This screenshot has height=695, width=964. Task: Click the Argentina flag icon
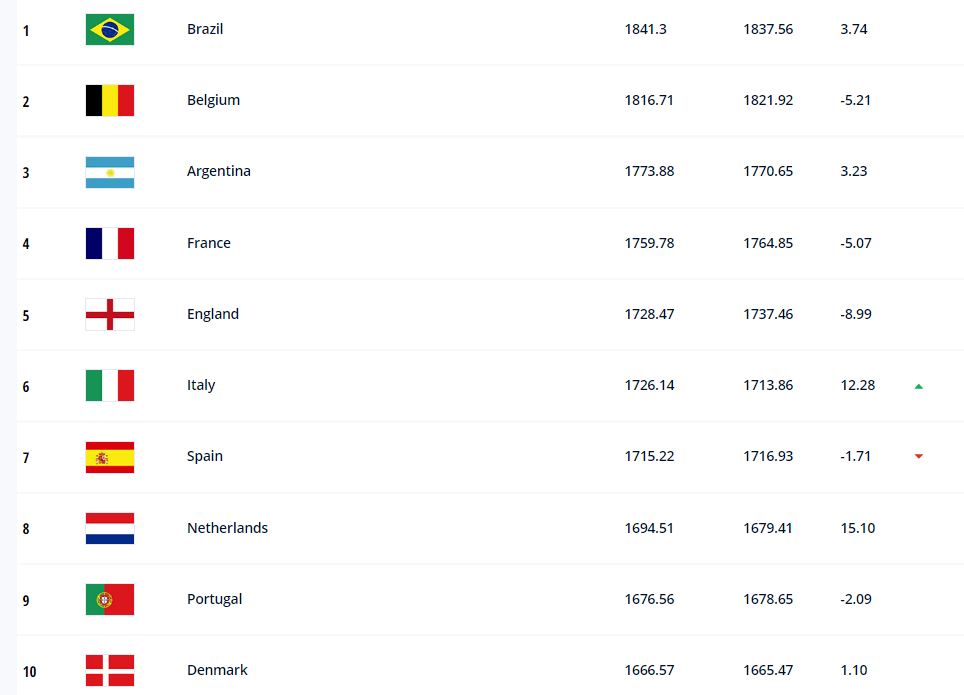110,172
